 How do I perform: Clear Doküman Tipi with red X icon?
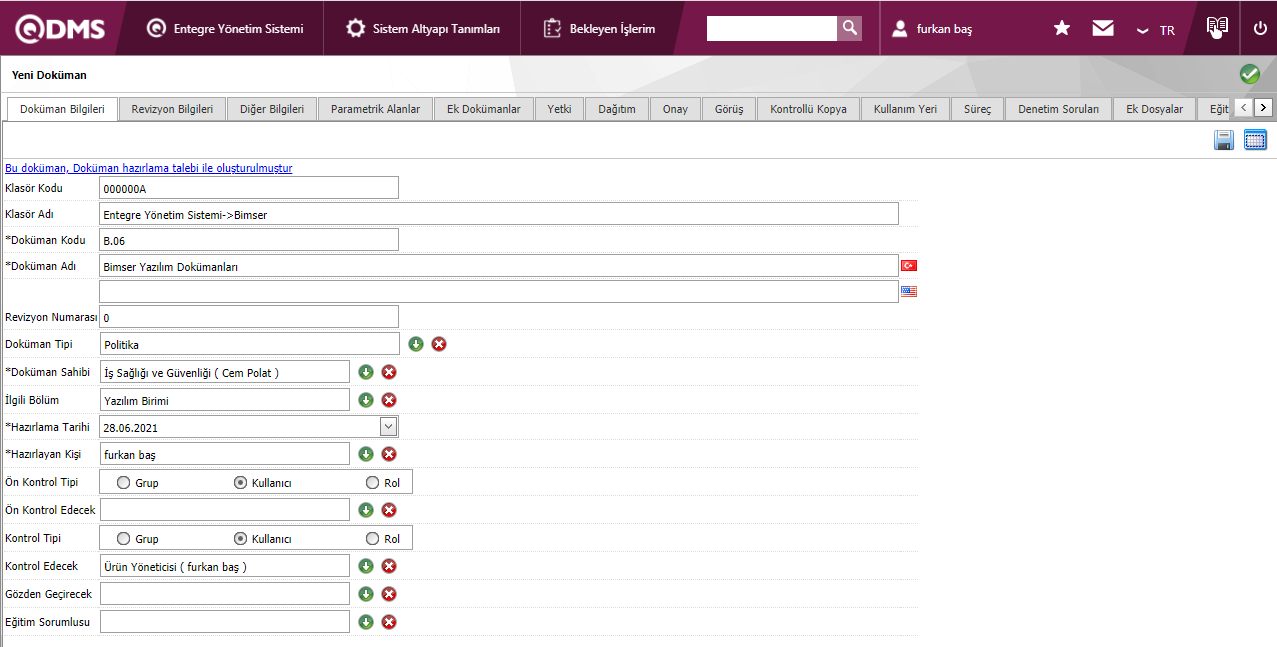tap(439, 344)
